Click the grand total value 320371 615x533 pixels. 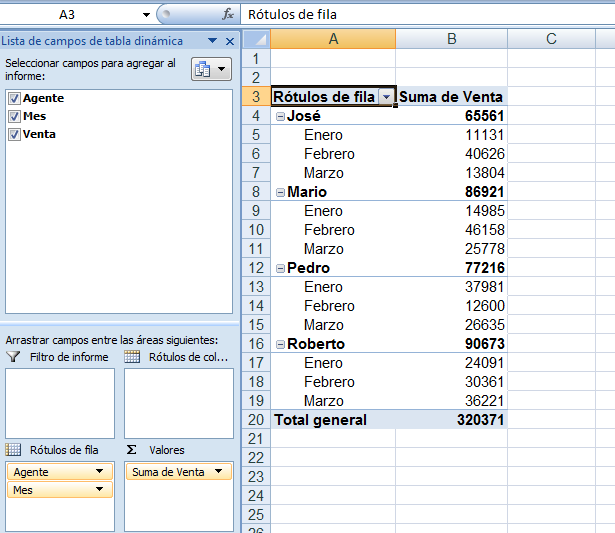click(451, 420)
